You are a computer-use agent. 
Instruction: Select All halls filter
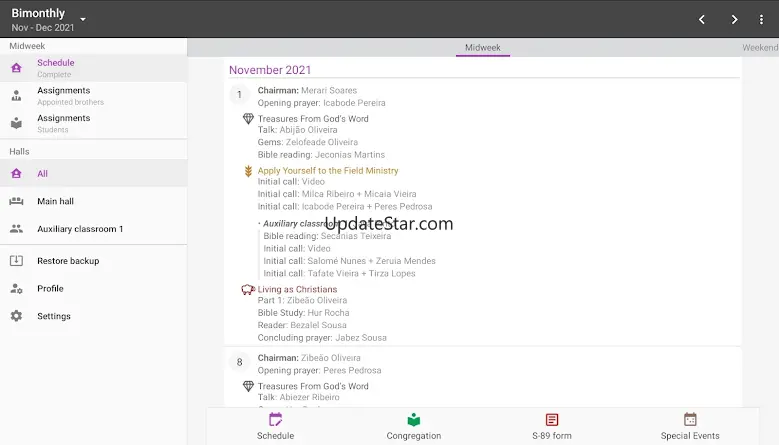[x=93, y=173]
